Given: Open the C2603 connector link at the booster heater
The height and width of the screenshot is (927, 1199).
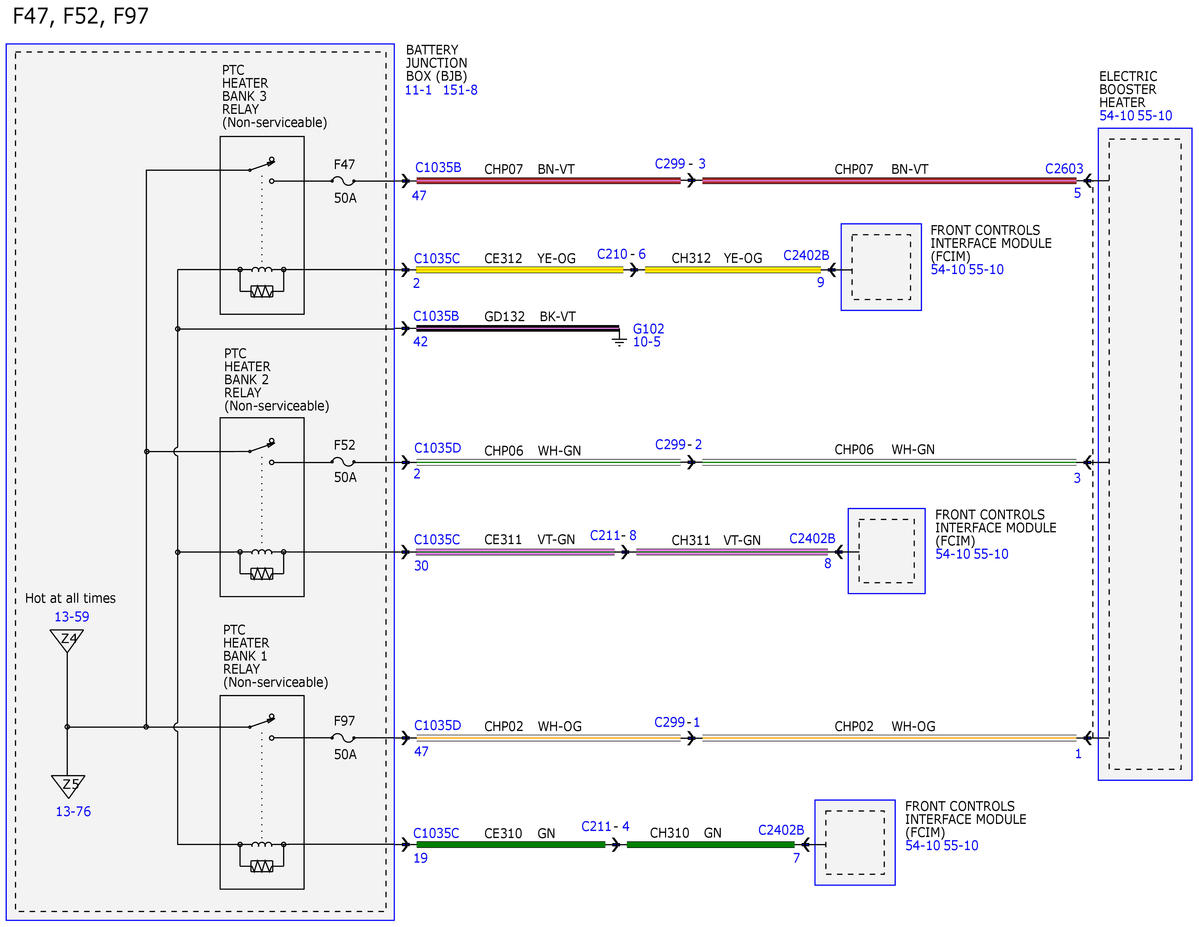Looking at the screenshot, I should coord(1064,169).
